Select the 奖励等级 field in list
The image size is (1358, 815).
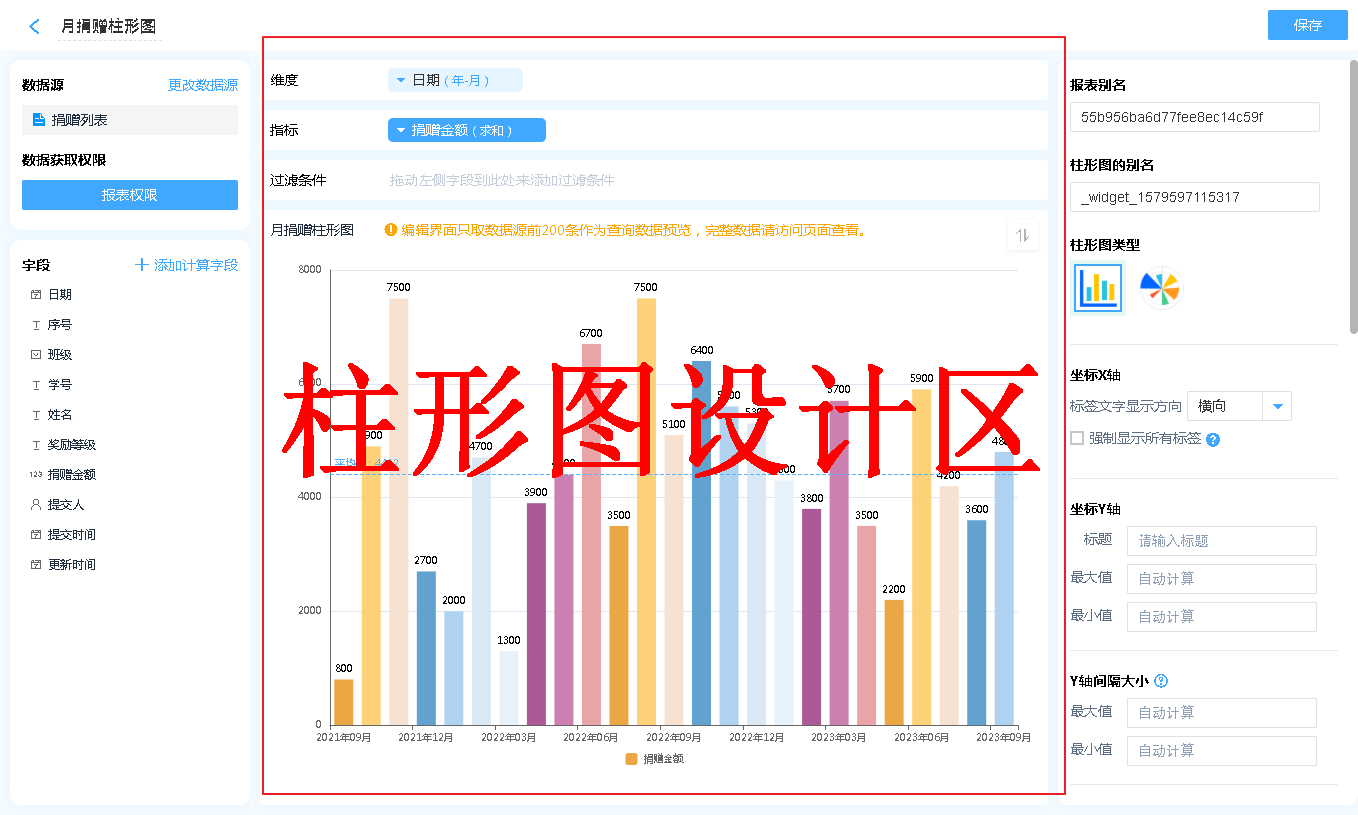(x=71, y=445)
